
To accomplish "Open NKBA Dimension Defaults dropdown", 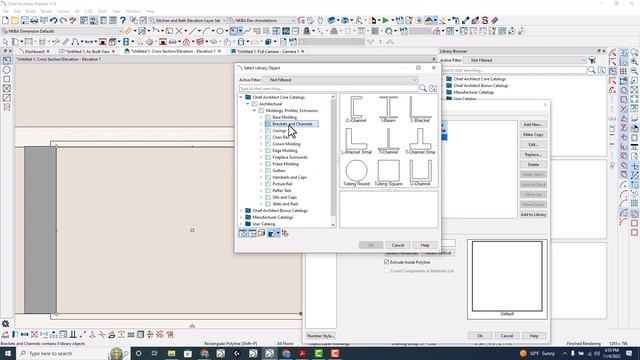I will tap(62, 31).
